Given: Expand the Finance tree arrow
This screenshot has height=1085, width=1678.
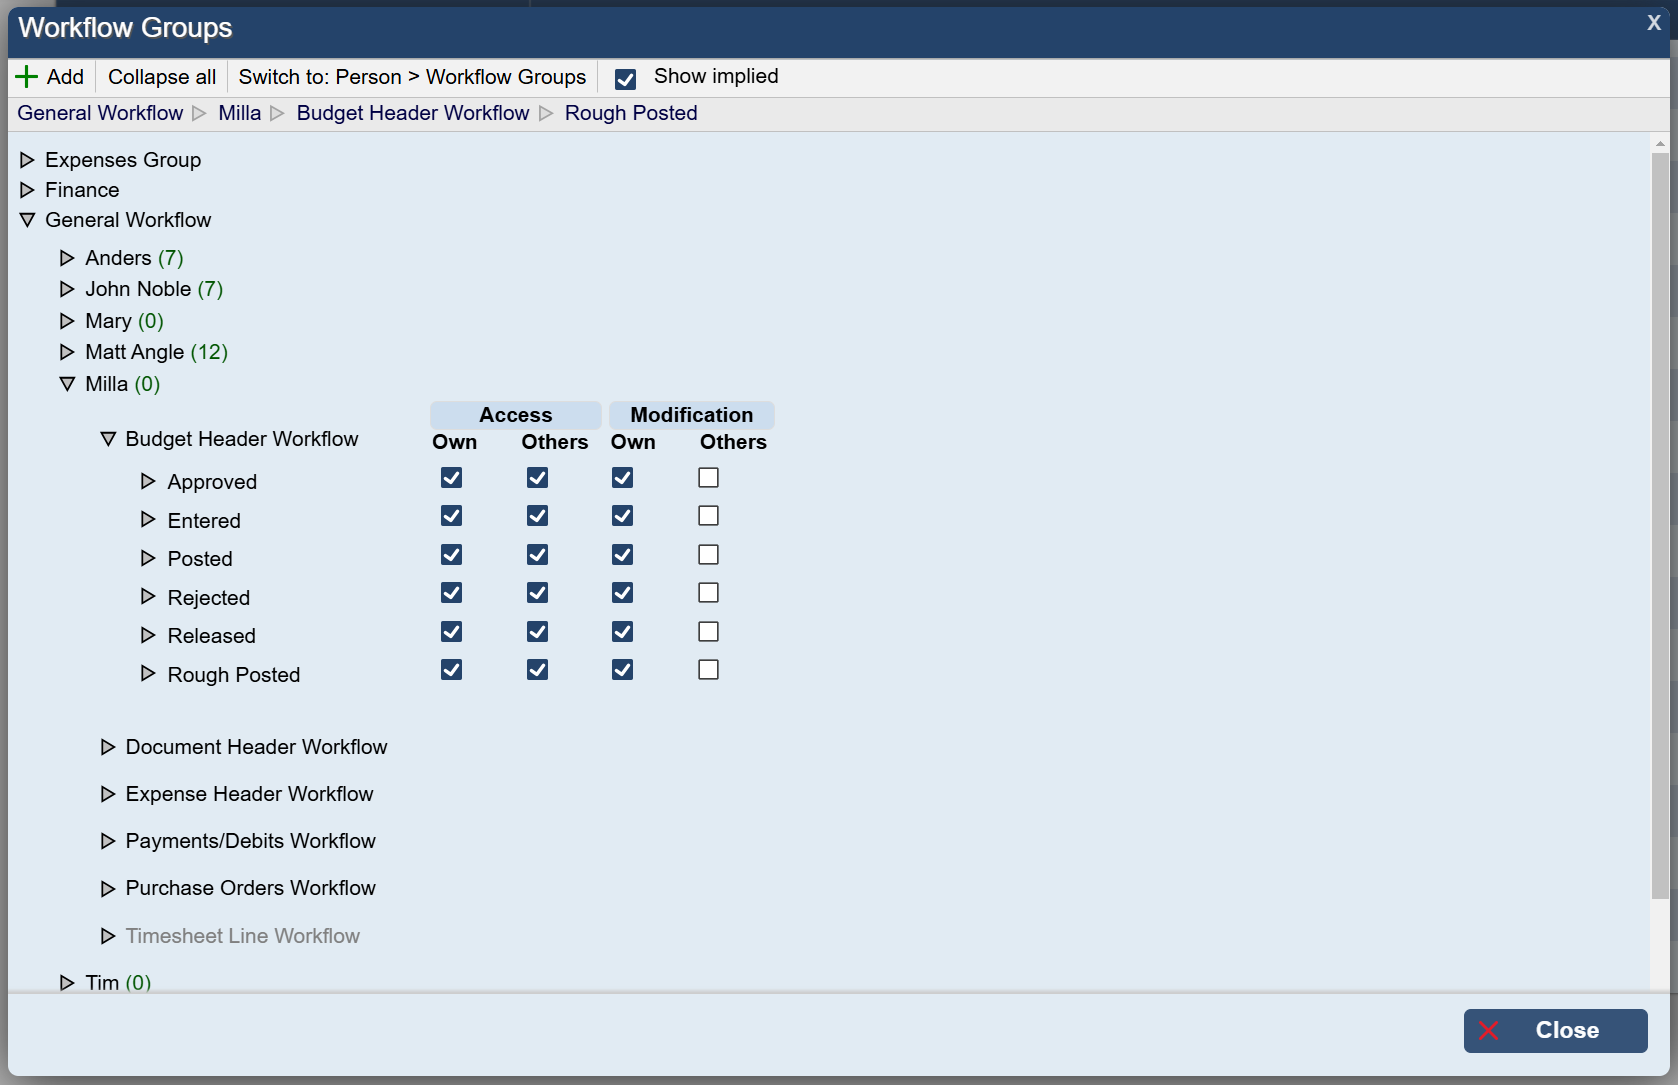Looking at the screenshot, I should [x=27, y=190].
